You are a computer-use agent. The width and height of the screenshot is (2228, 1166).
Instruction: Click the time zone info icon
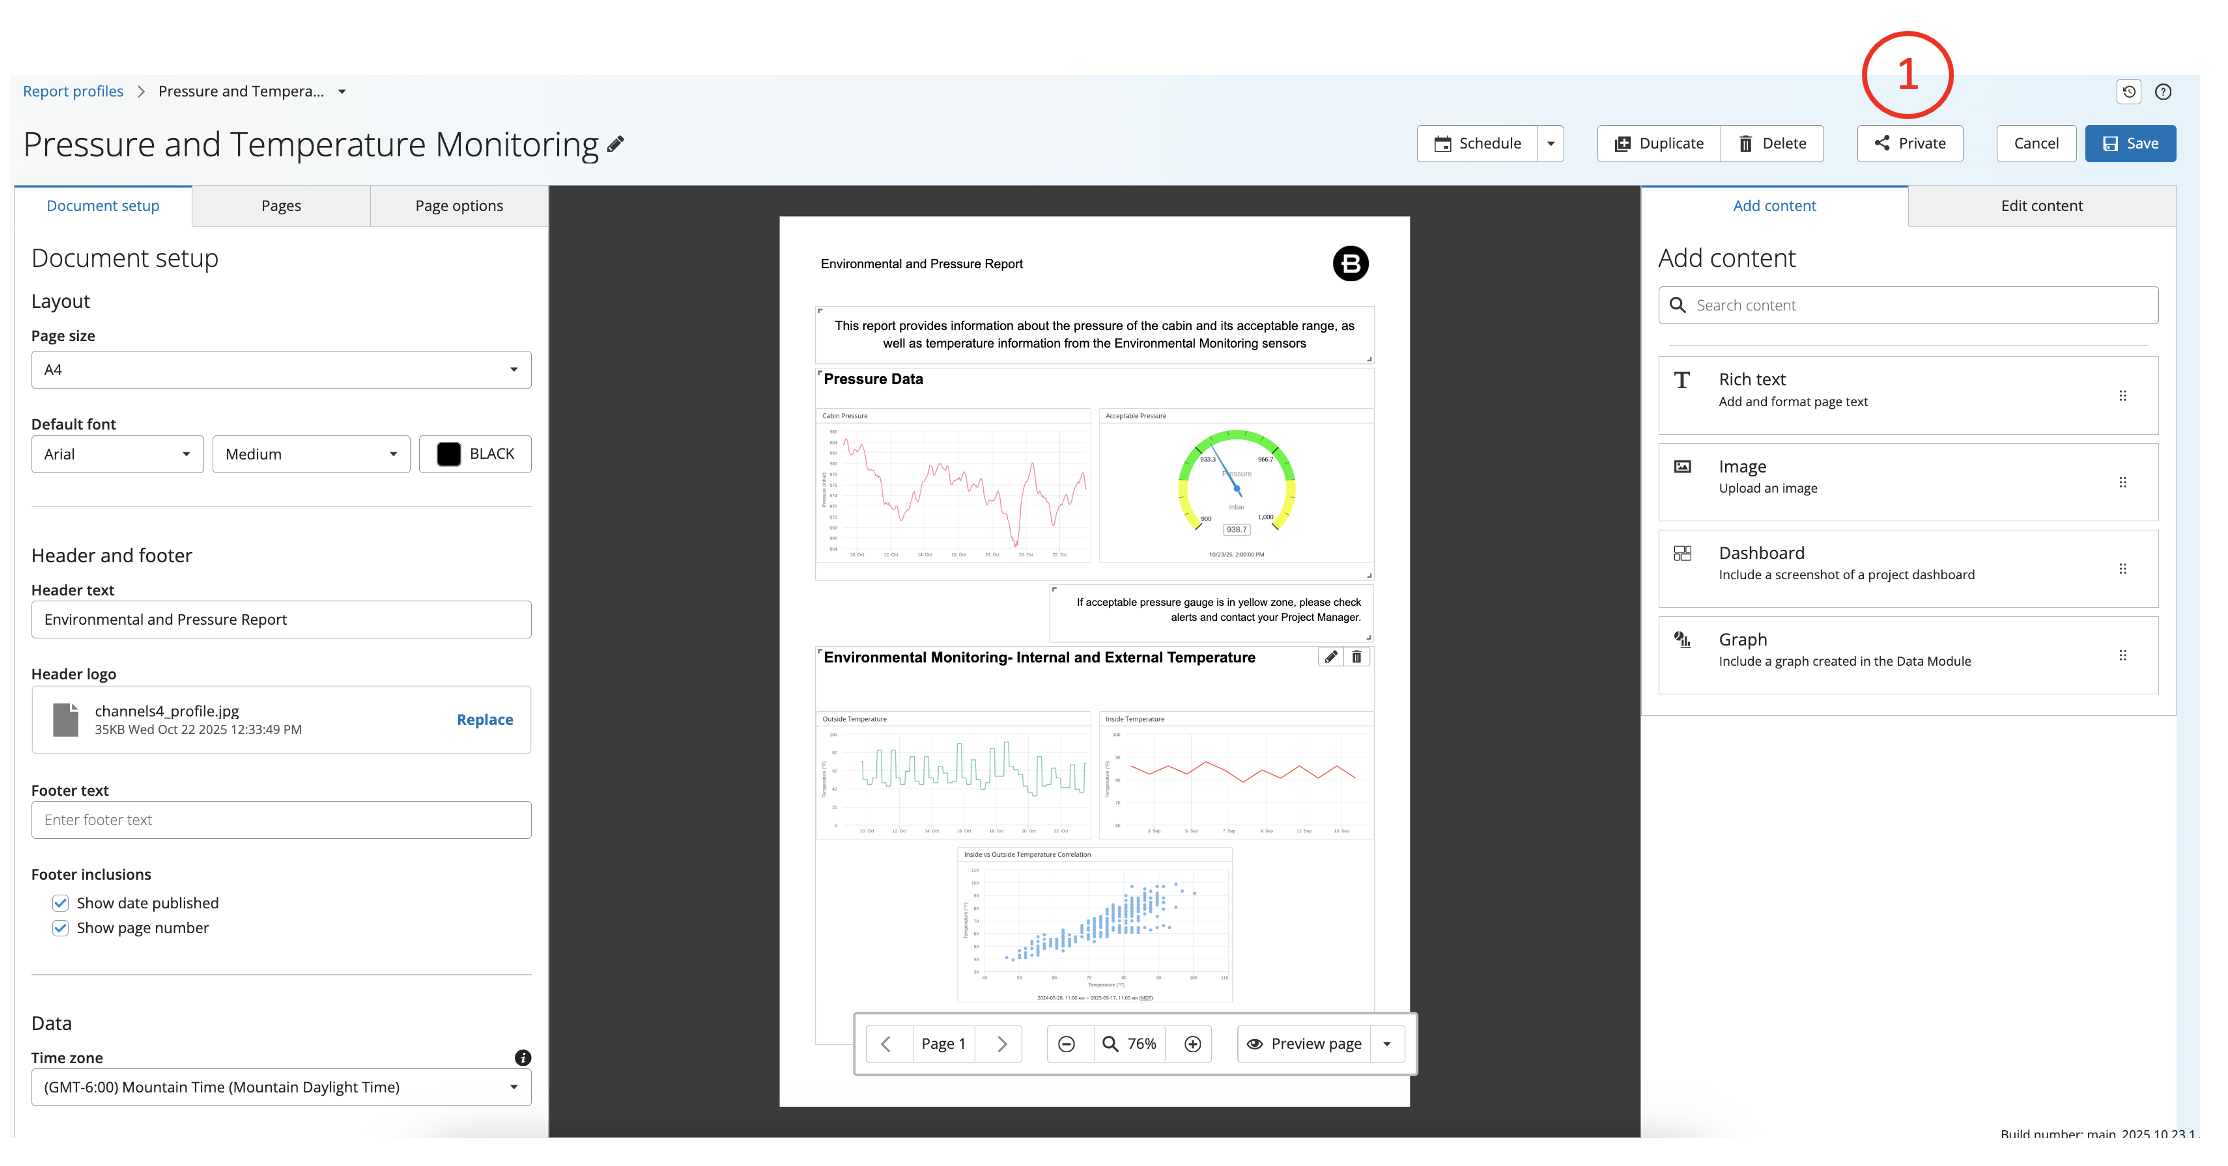tap(523, 1058)
